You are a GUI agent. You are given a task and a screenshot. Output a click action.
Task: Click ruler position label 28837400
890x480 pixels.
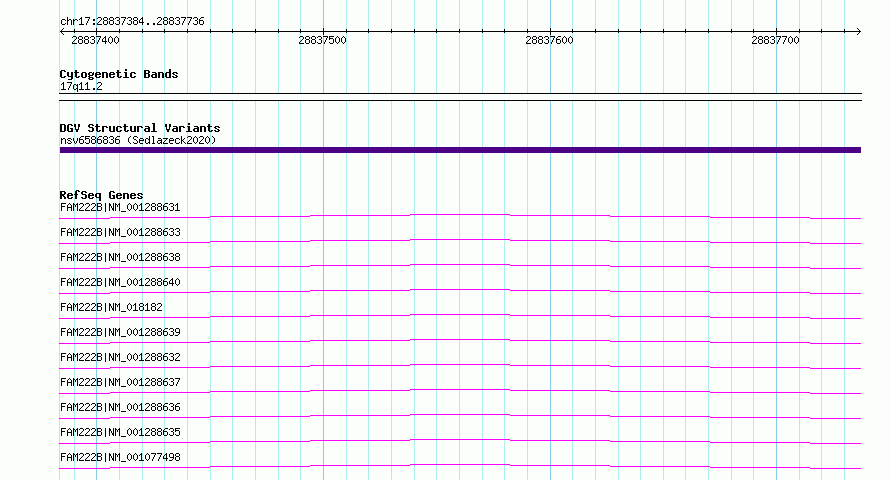point(95,40)
